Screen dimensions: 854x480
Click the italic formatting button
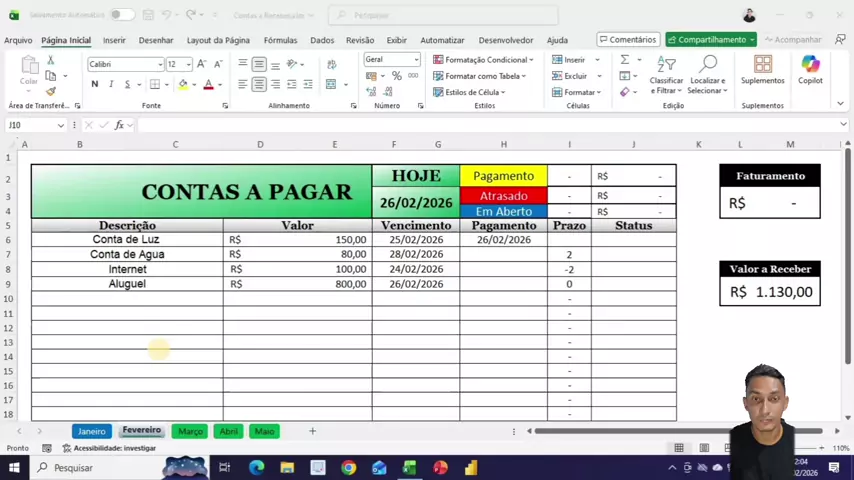(111, 85)
